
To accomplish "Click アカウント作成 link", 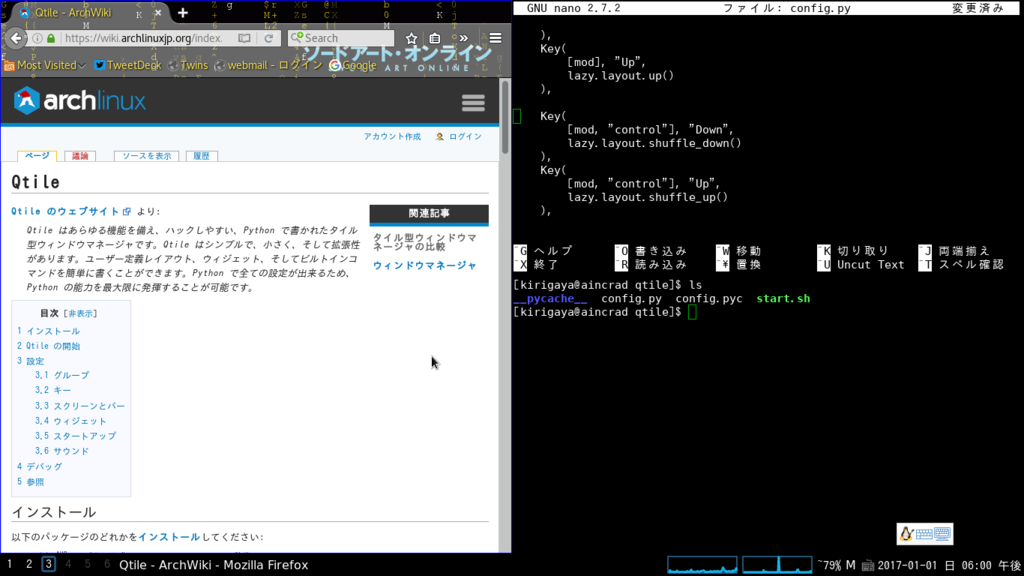I will point(392,136).
